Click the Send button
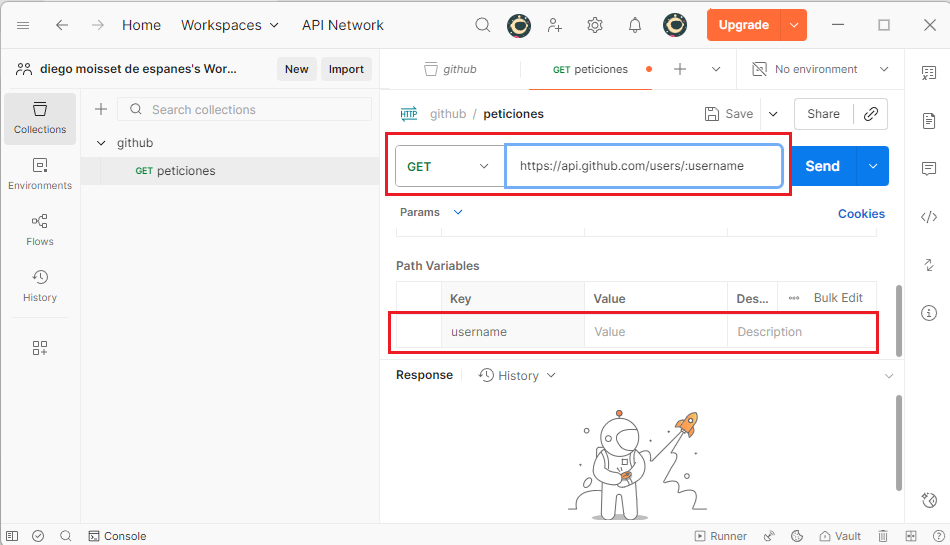 tap(822, 166)
